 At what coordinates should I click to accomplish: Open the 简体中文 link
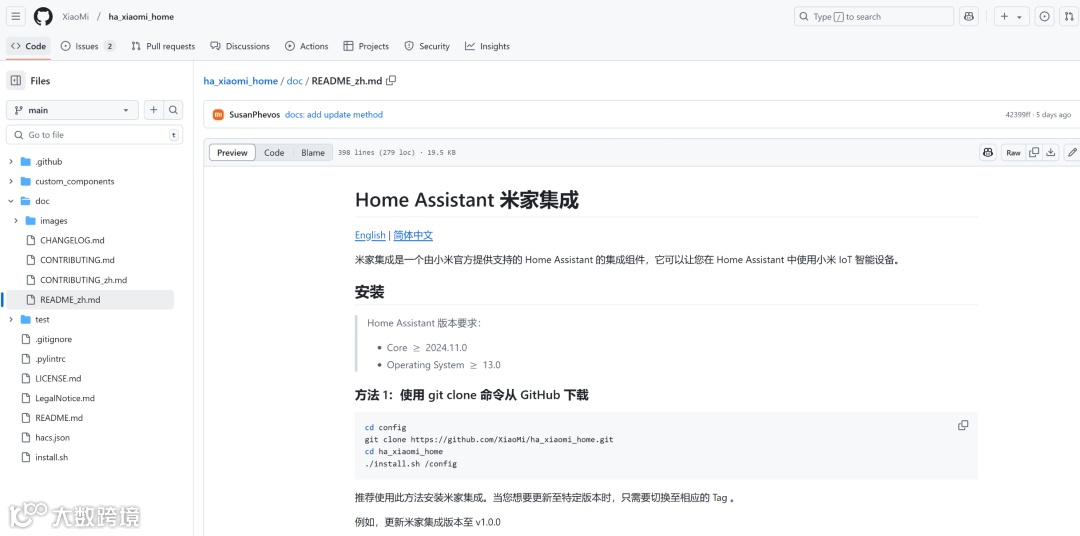(x=413, y=236)
